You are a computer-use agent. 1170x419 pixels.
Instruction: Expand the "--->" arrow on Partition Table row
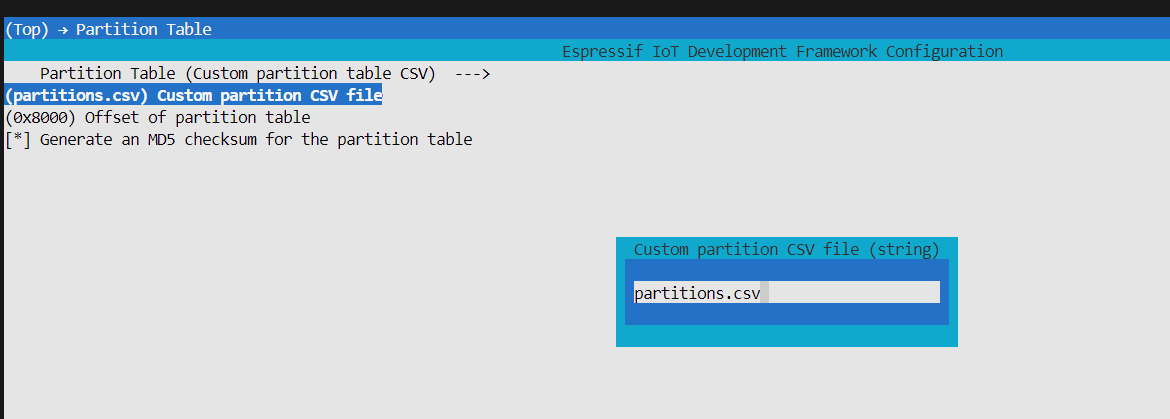coord(471,73)
